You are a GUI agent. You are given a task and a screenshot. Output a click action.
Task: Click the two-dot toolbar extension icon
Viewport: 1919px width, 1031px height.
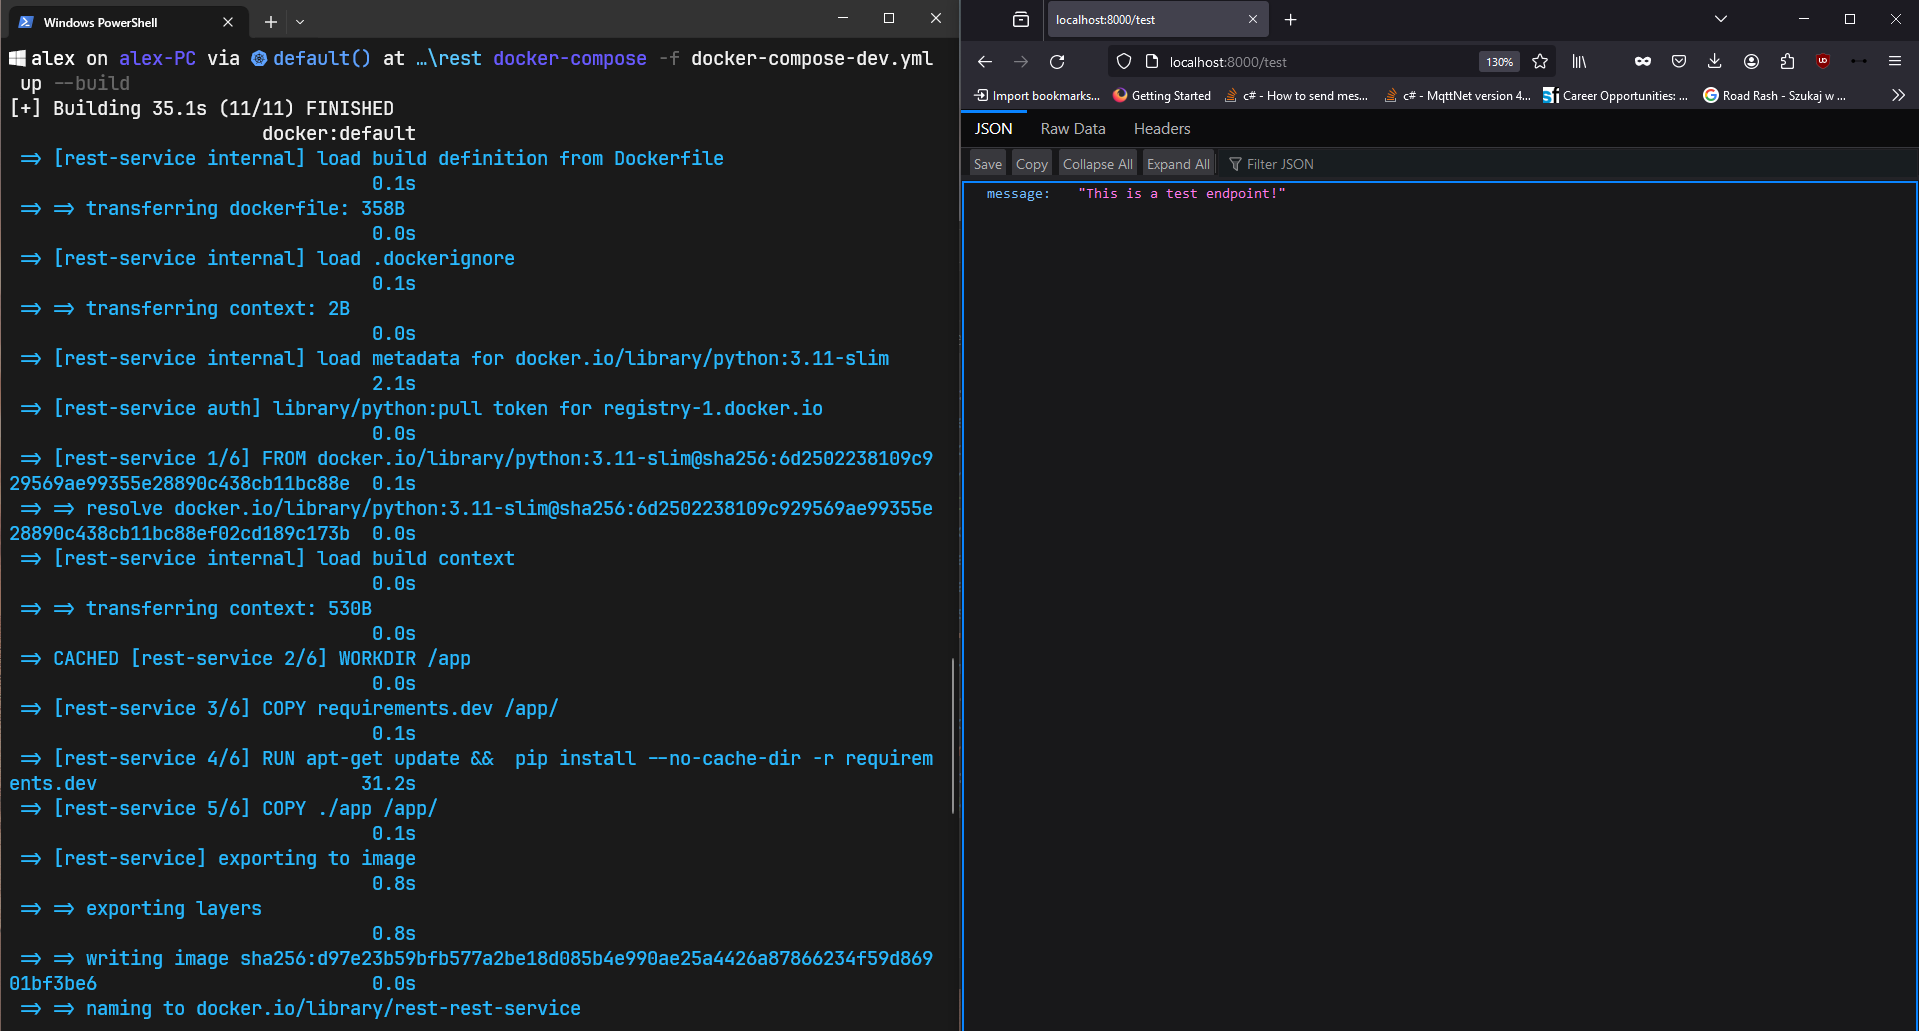[x=1859, y=62]
